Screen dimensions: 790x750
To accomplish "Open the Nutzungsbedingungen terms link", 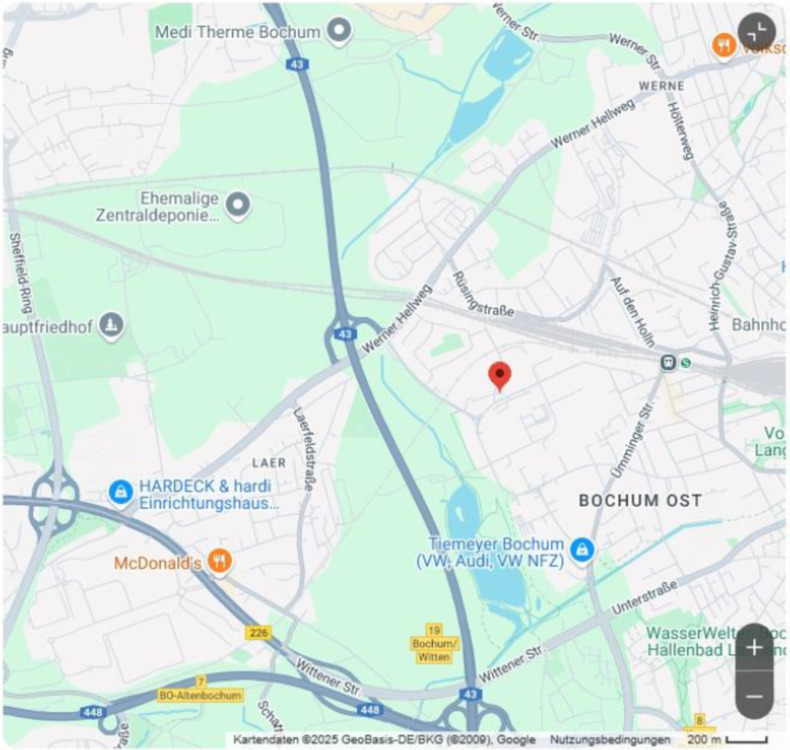I will pos(610,739).
